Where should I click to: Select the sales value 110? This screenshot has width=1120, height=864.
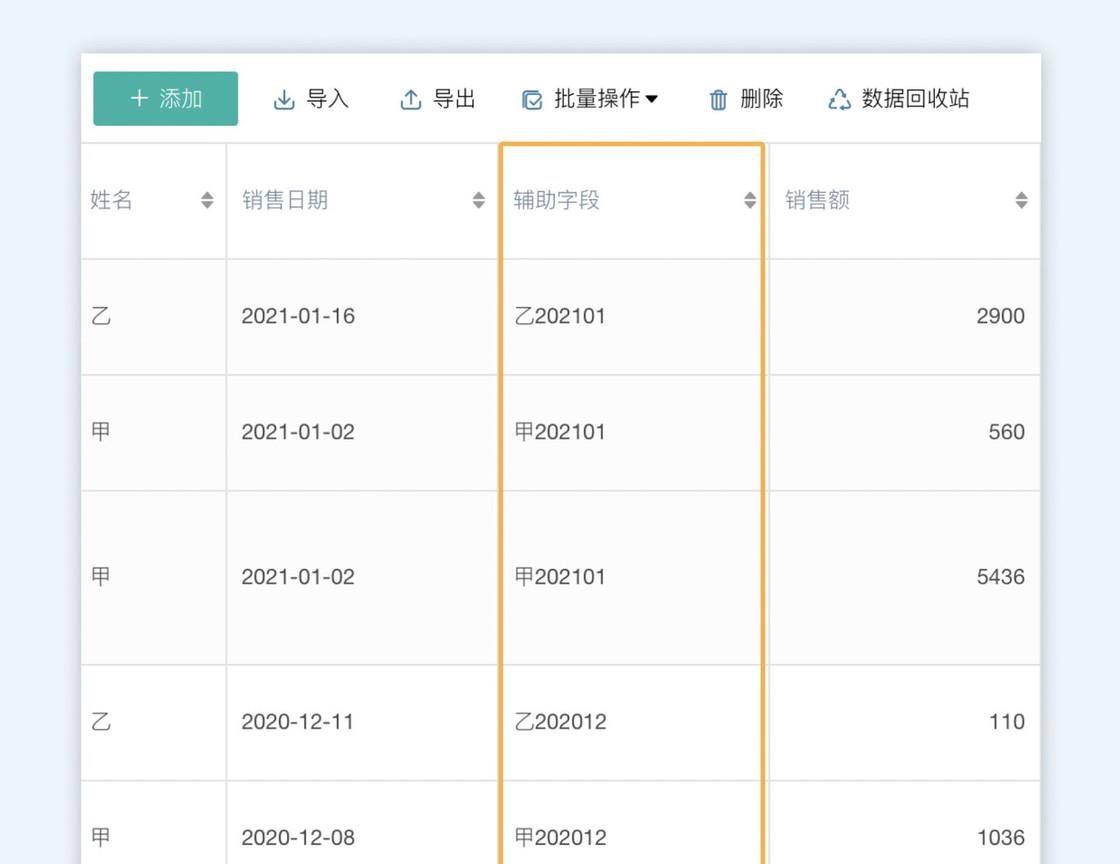(x=1006, y=722)
